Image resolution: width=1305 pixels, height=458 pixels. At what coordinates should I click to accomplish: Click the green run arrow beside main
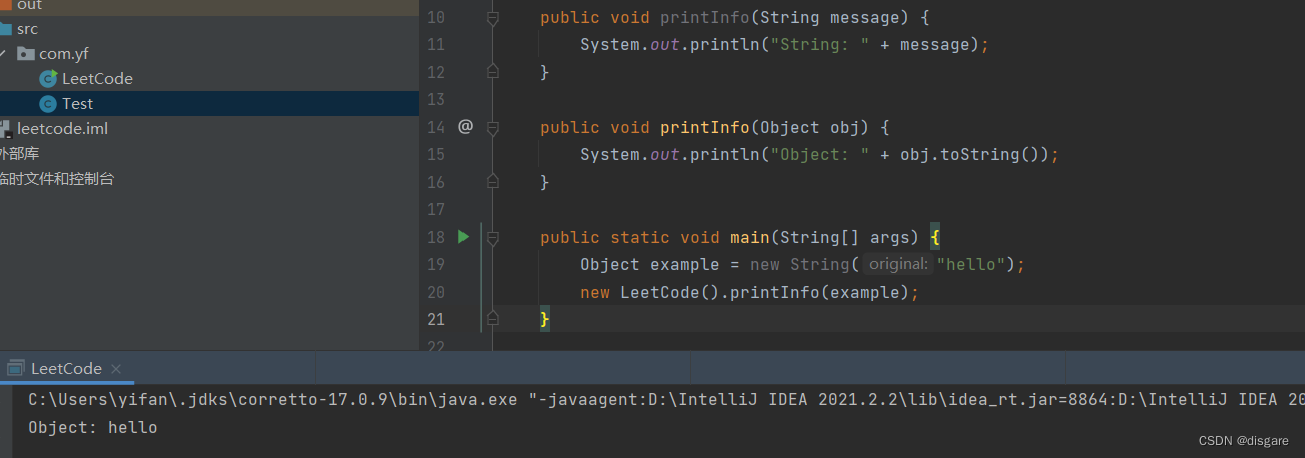point(463,237)
